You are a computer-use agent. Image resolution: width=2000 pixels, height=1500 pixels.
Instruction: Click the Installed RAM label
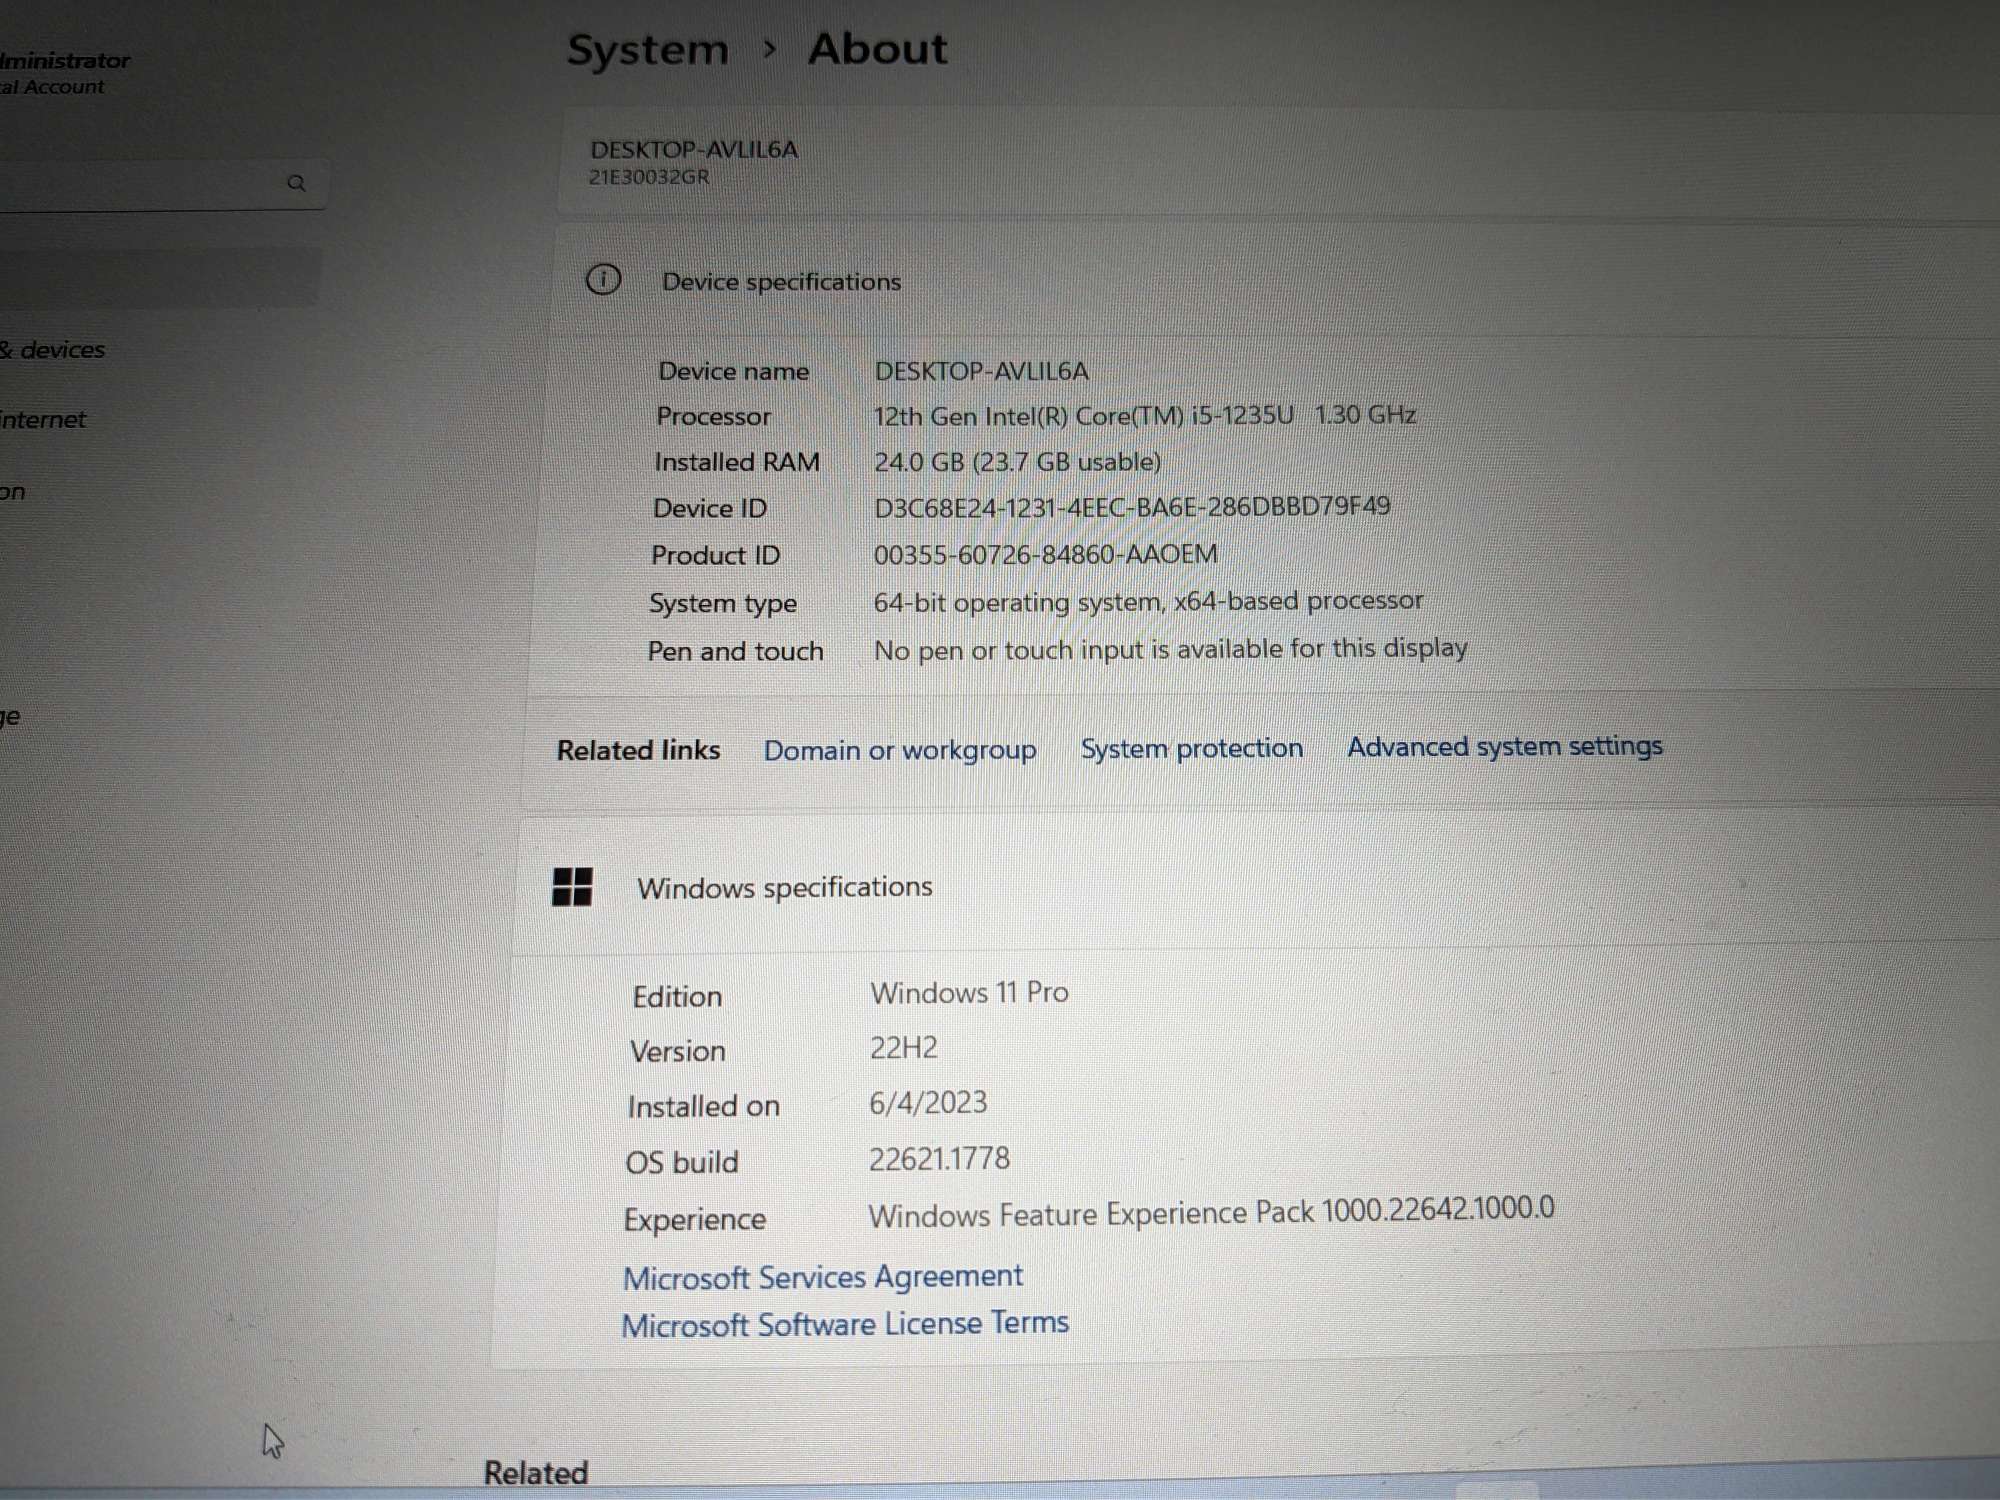coord(737,462)
